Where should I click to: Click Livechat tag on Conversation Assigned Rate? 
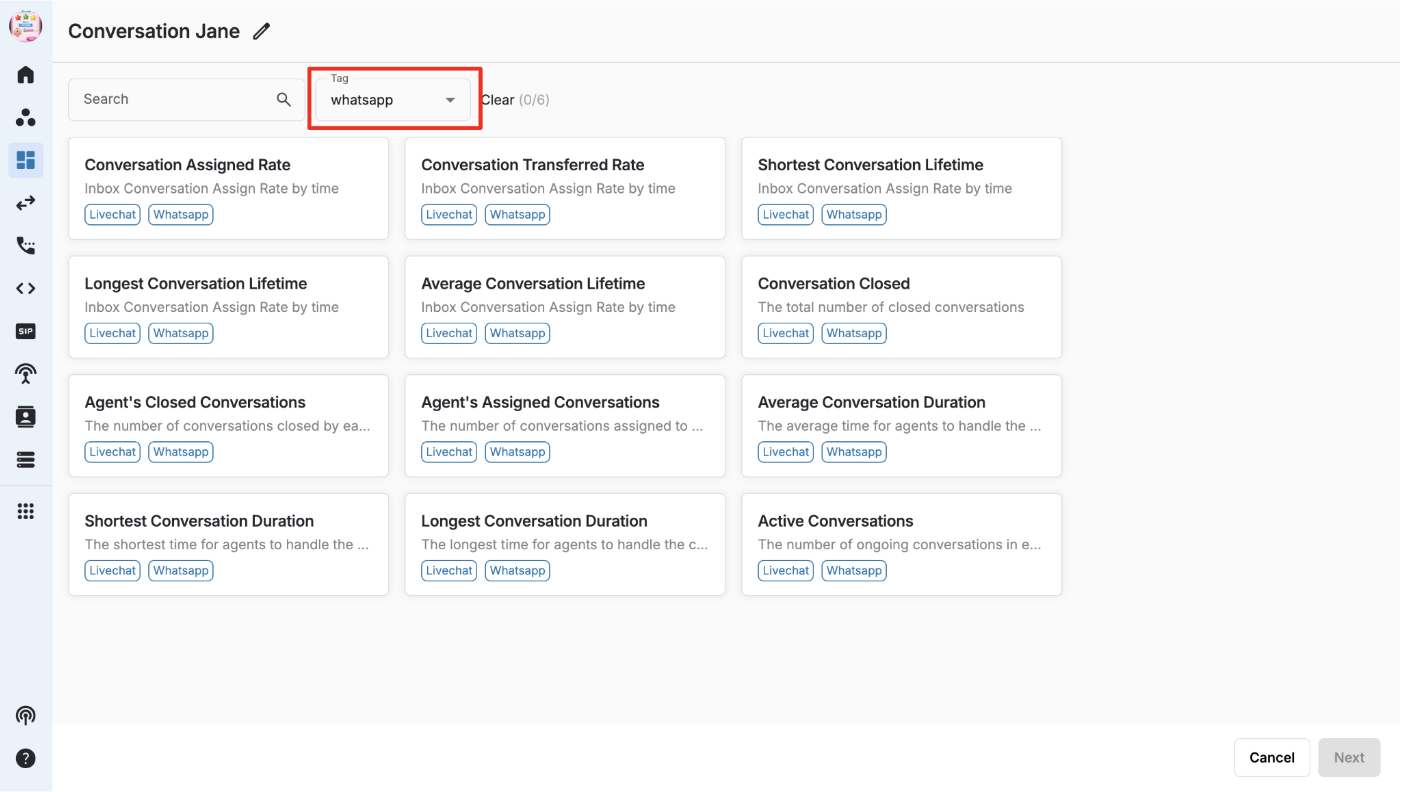pyautogui.click(x=113, y=214)
